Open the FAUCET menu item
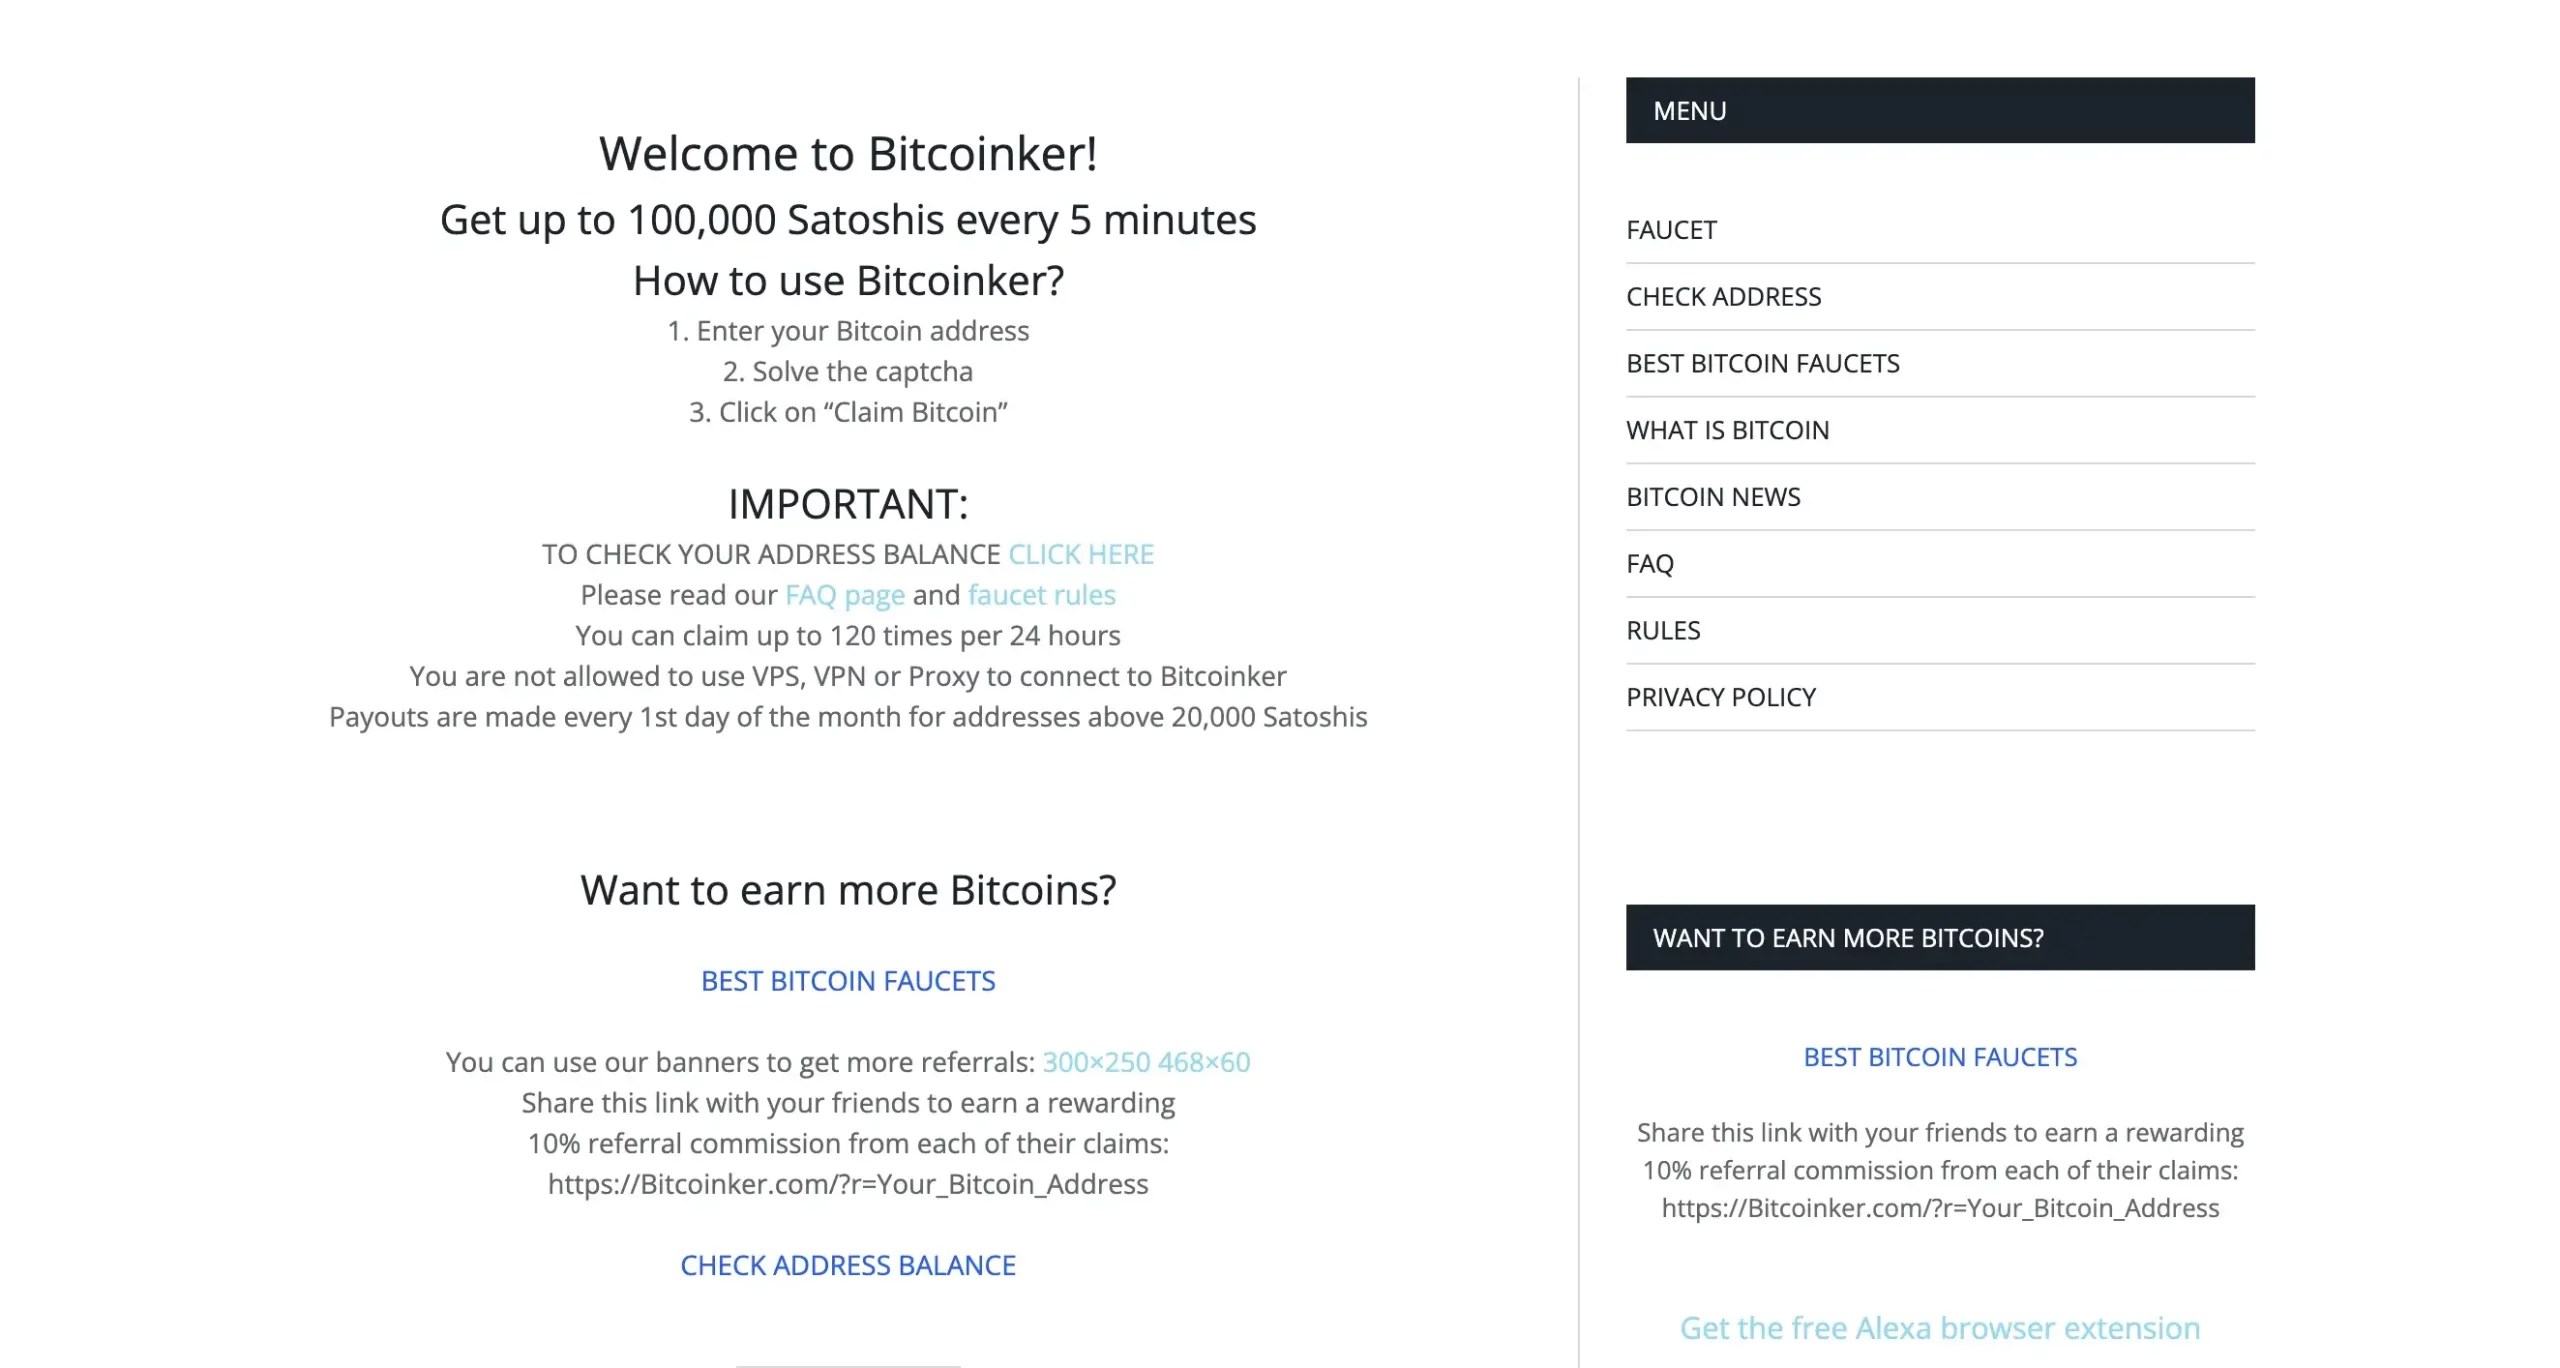This screenshot has height=1368, width=2560. pyautogui.click(x=1671, y=229)
